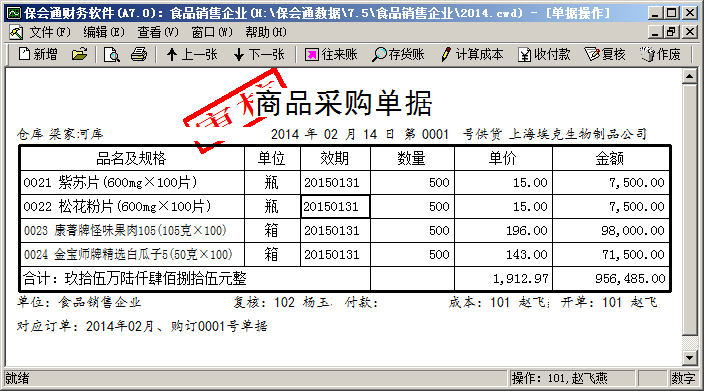The width and height of the screenshot is (704, 391).
Task: Minimize the inner document window
Action: click(x=656, y=32)
